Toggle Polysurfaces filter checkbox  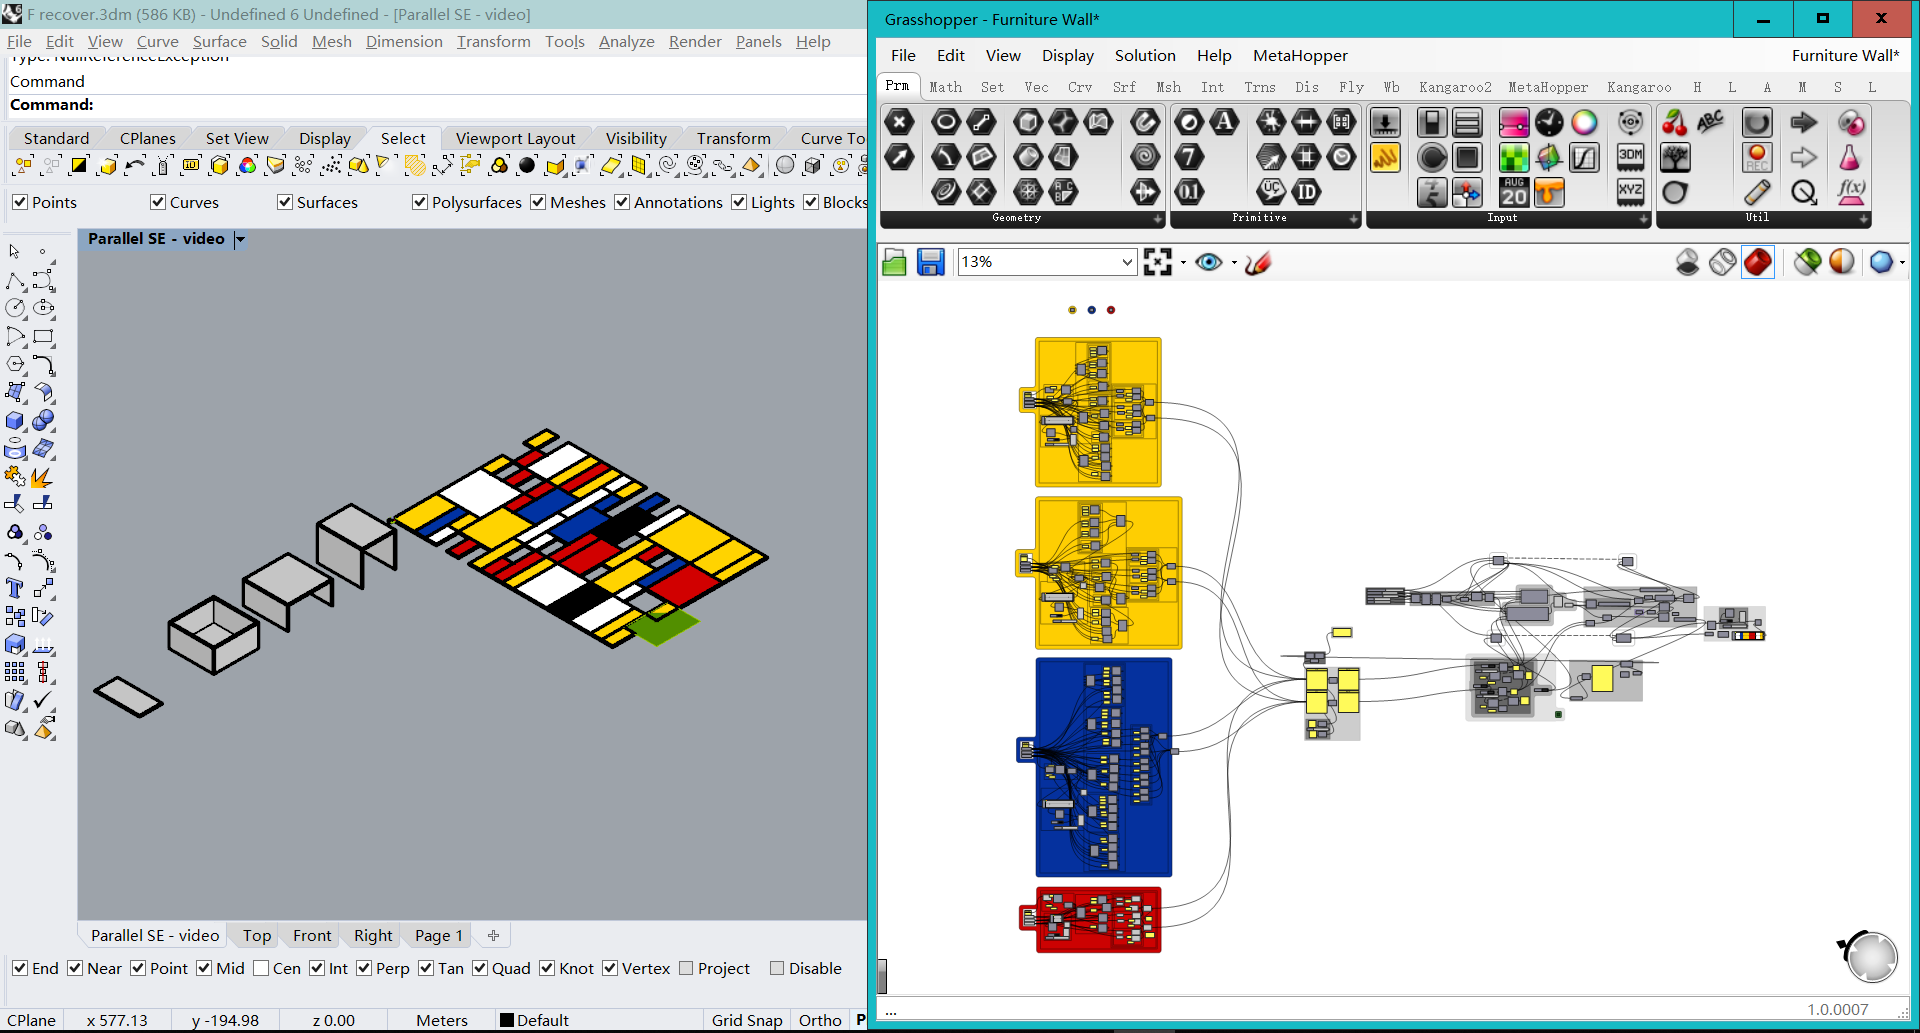click(420, 202)
